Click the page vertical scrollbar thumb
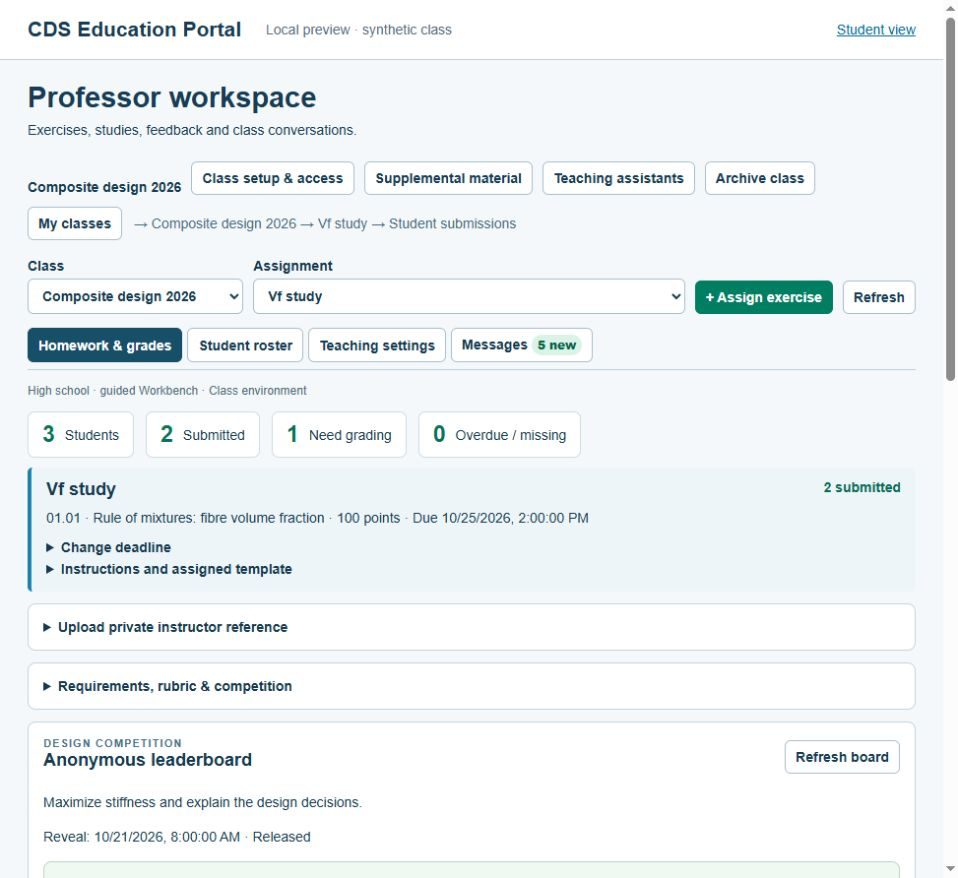Viewport: 958px width, 878px height. pyautogui.click(x=950, y=199)
